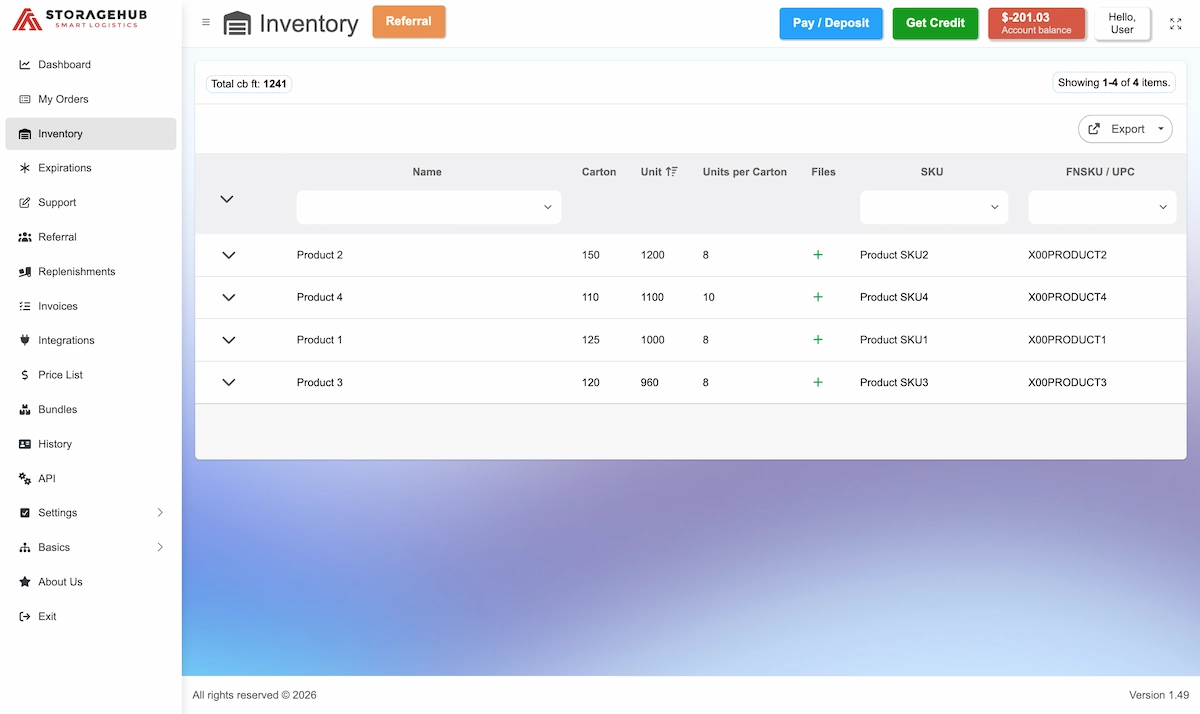Click the Product SKU3 cell
Screen dimensions: 1200x714
pos(894,382)
